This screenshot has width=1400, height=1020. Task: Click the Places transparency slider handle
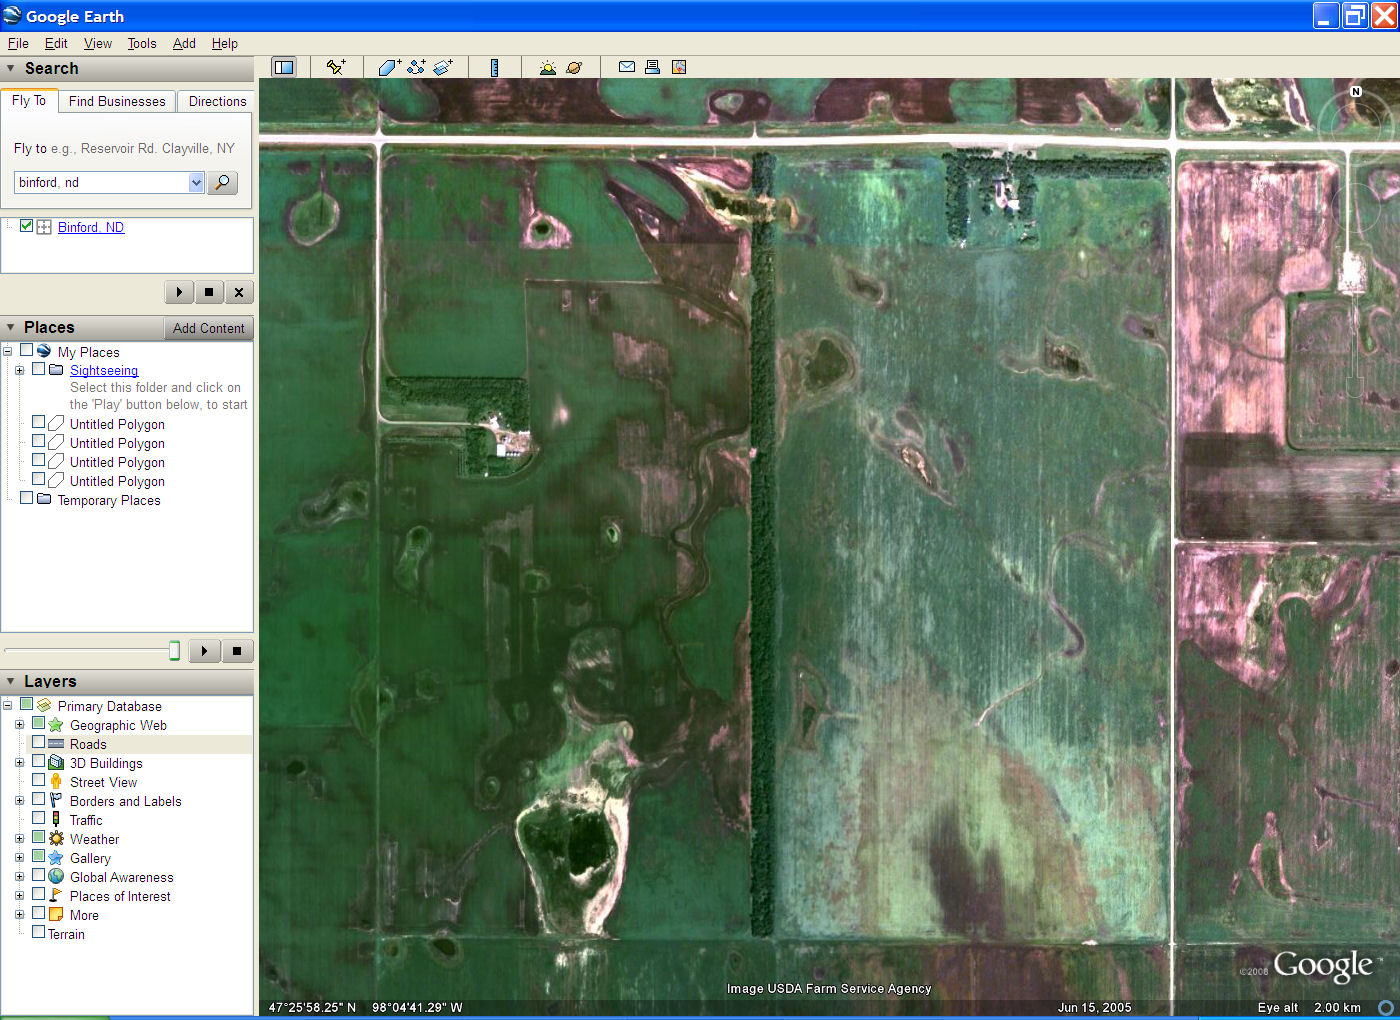click(174, 651)
